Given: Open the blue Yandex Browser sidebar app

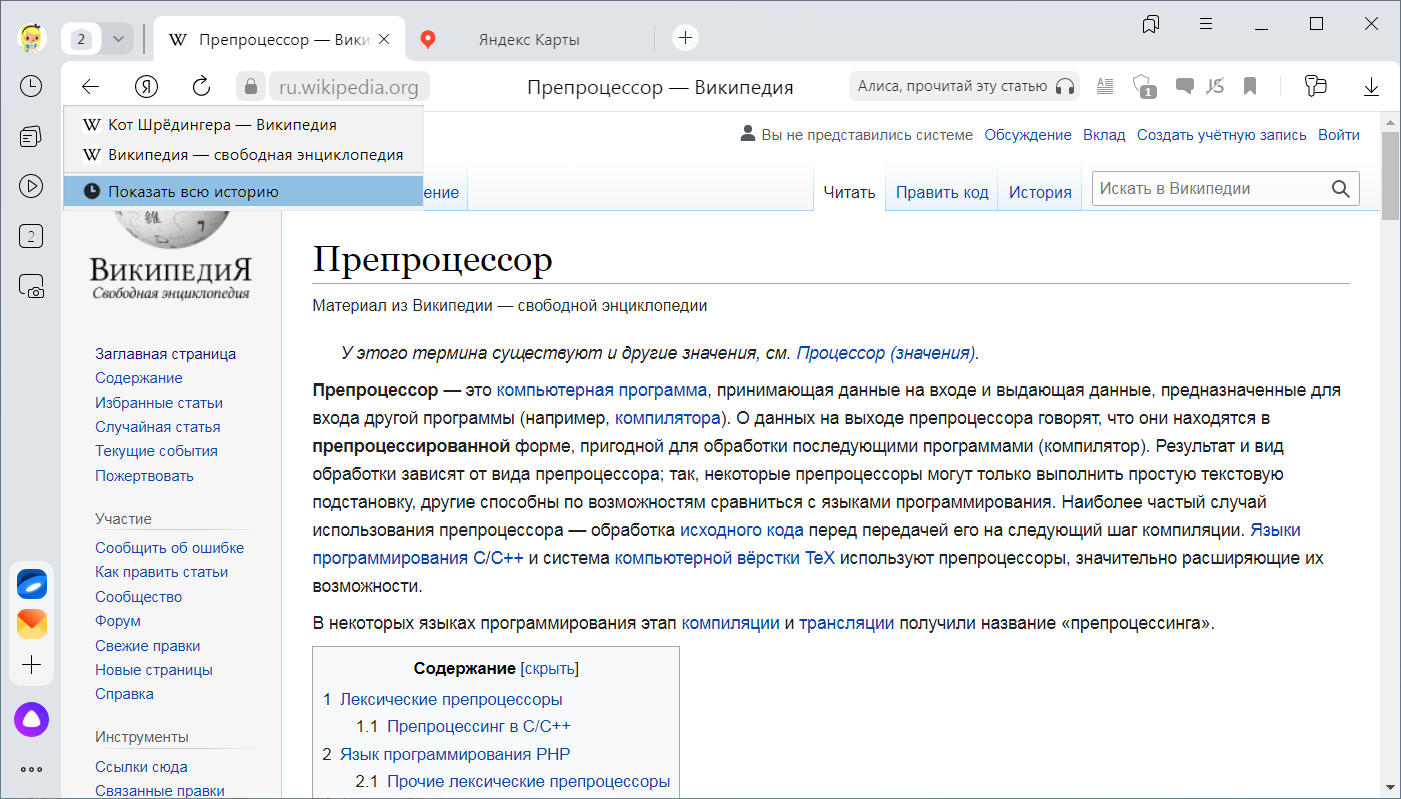Looking at the screenshot, I should tap(31, 584).
